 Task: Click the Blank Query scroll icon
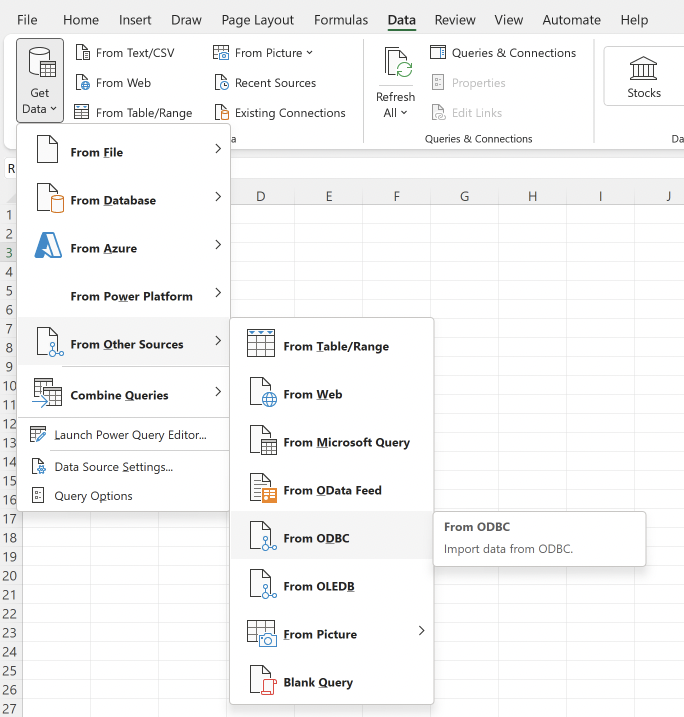coord(263,680)
